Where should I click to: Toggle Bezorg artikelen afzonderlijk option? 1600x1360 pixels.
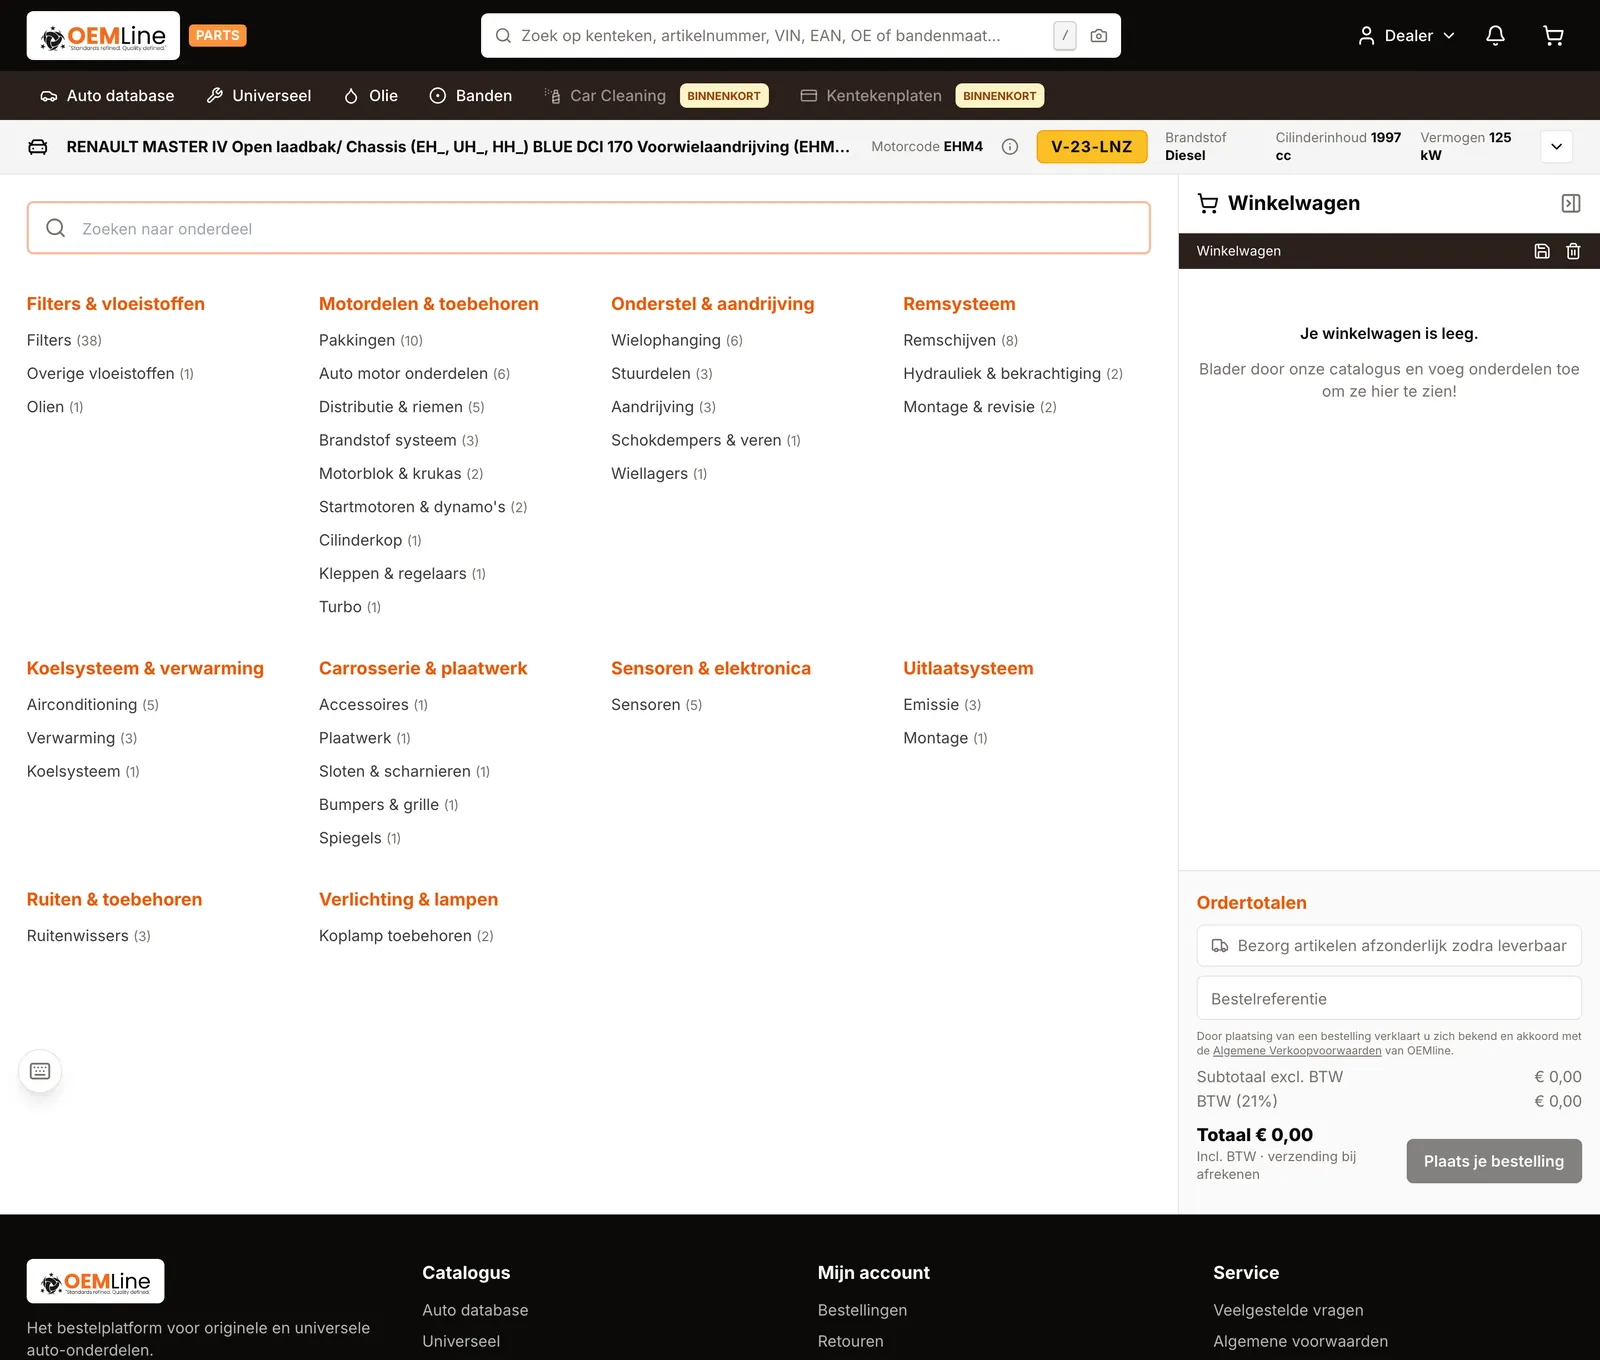point(1389,945)
